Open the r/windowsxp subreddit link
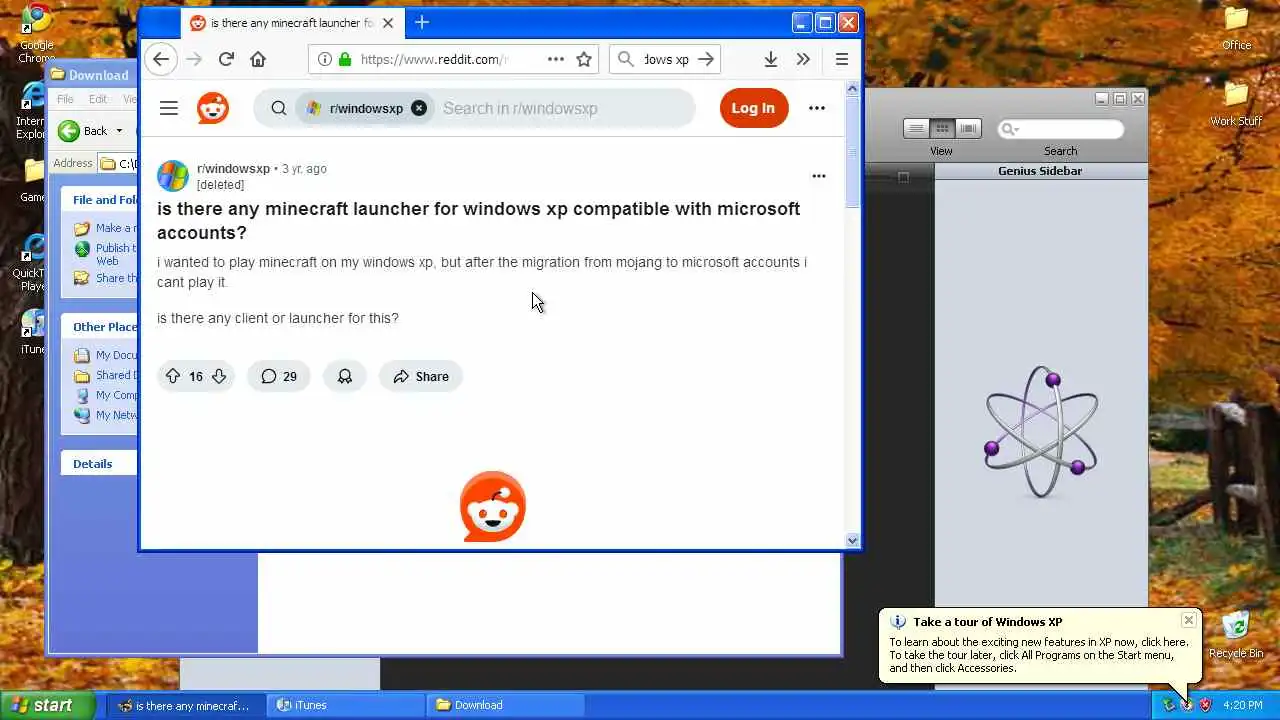The width and height of the screenshot is (1280, 720). point(233,168)
